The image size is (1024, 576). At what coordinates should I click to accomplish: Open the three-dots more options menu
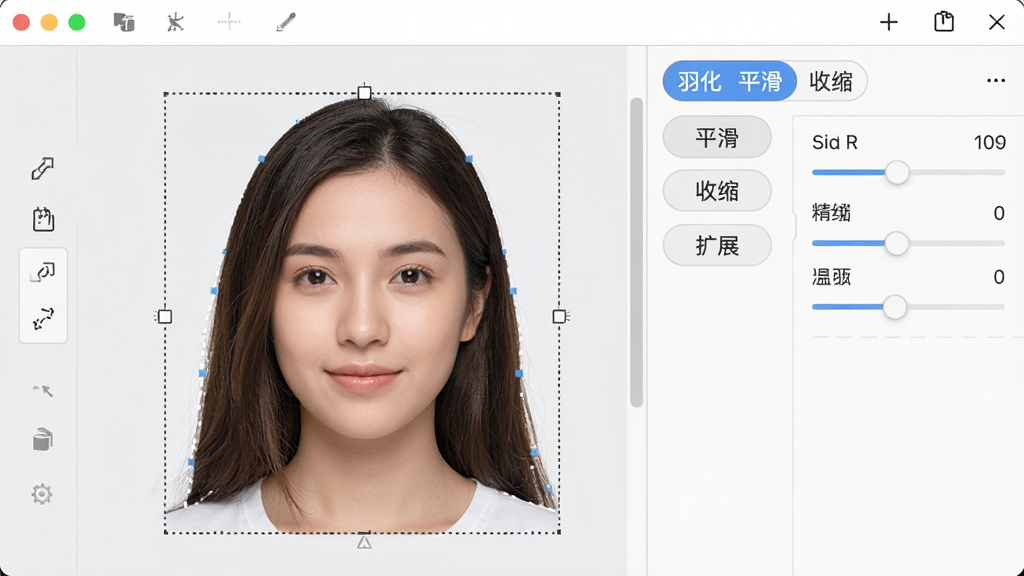coord(996,80)
